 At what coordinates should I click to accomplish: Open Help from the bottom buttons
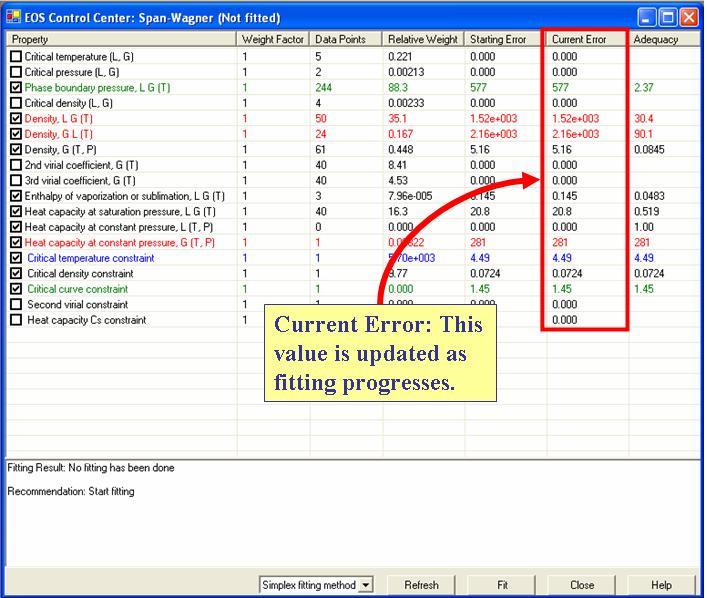[x=661, y=585]
